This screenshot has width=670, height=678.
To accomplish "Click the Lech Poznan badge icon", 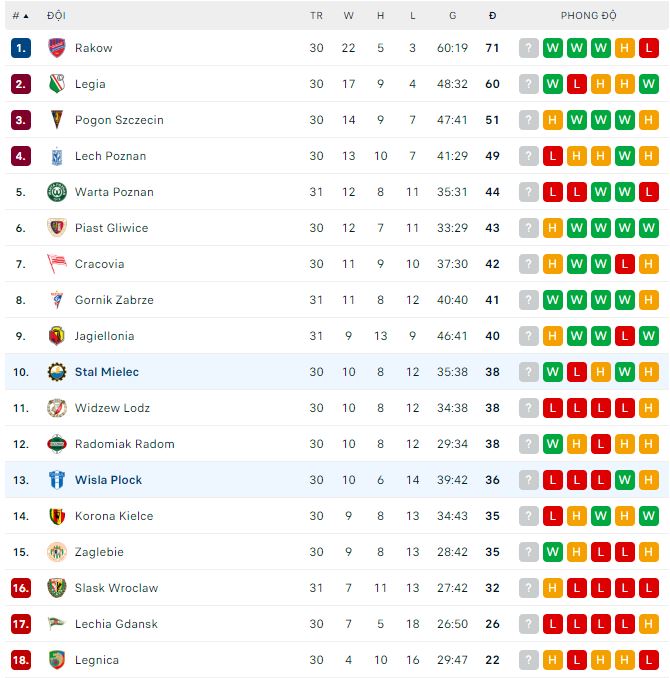I will coord(56,156).
